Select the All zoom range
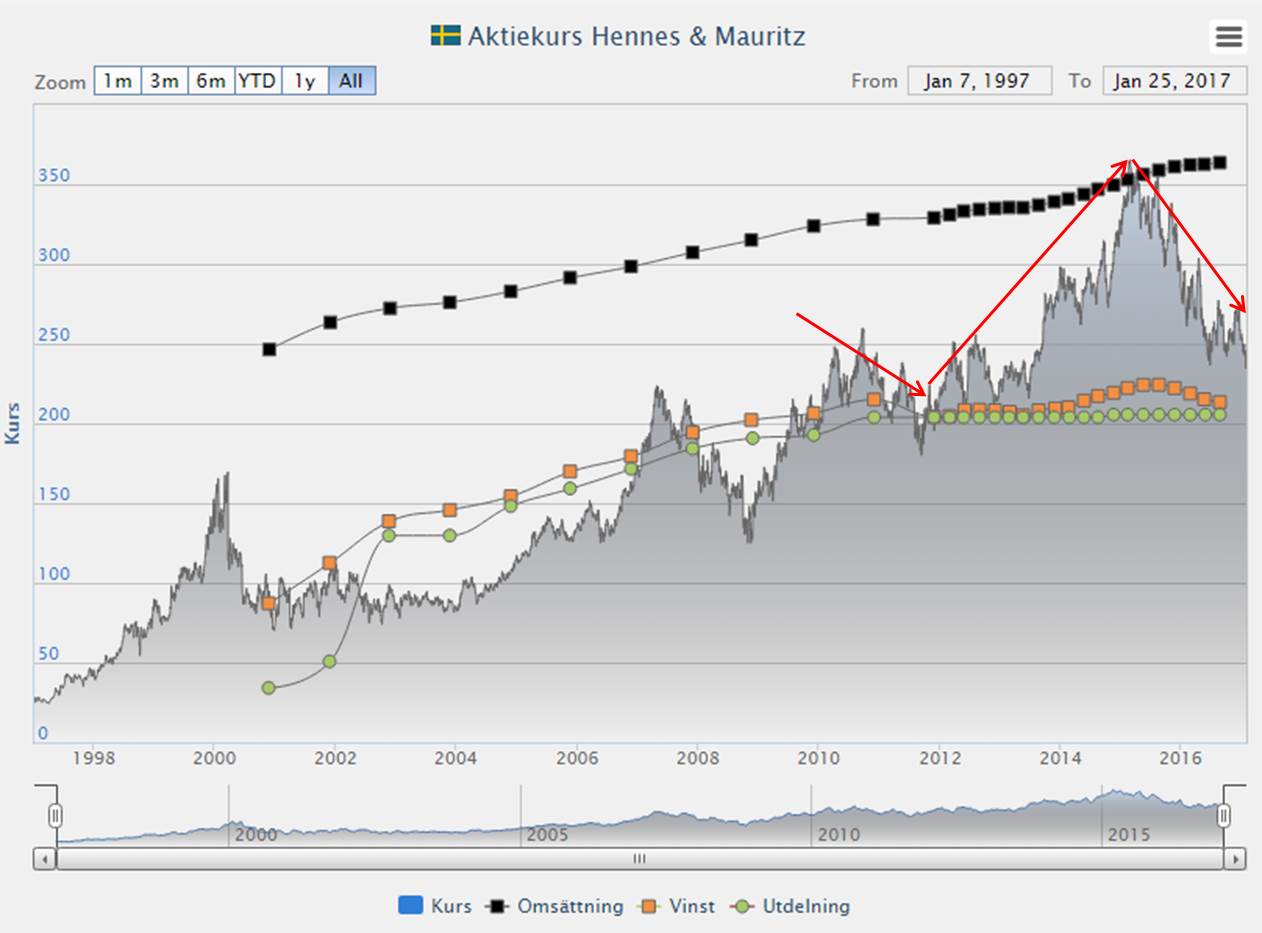 click(351, 81)
